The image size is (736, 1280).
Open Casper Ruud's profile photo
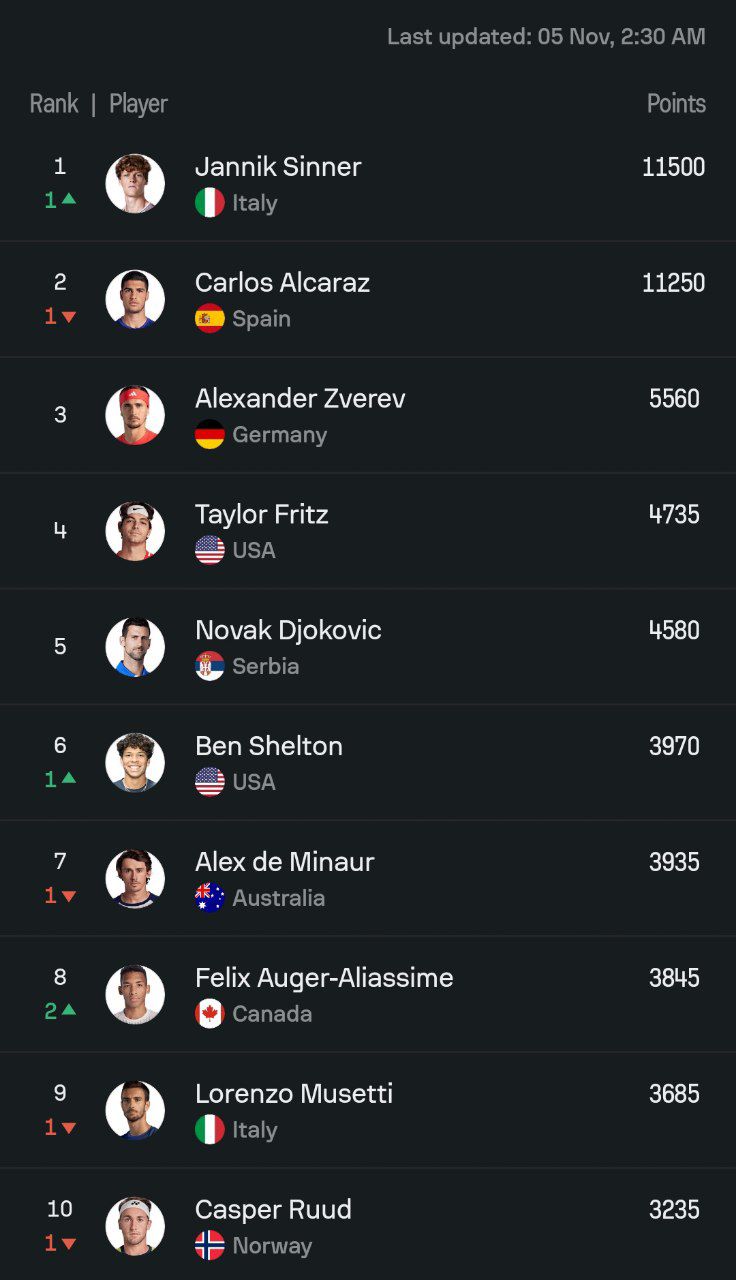[x=135, y=1226]
